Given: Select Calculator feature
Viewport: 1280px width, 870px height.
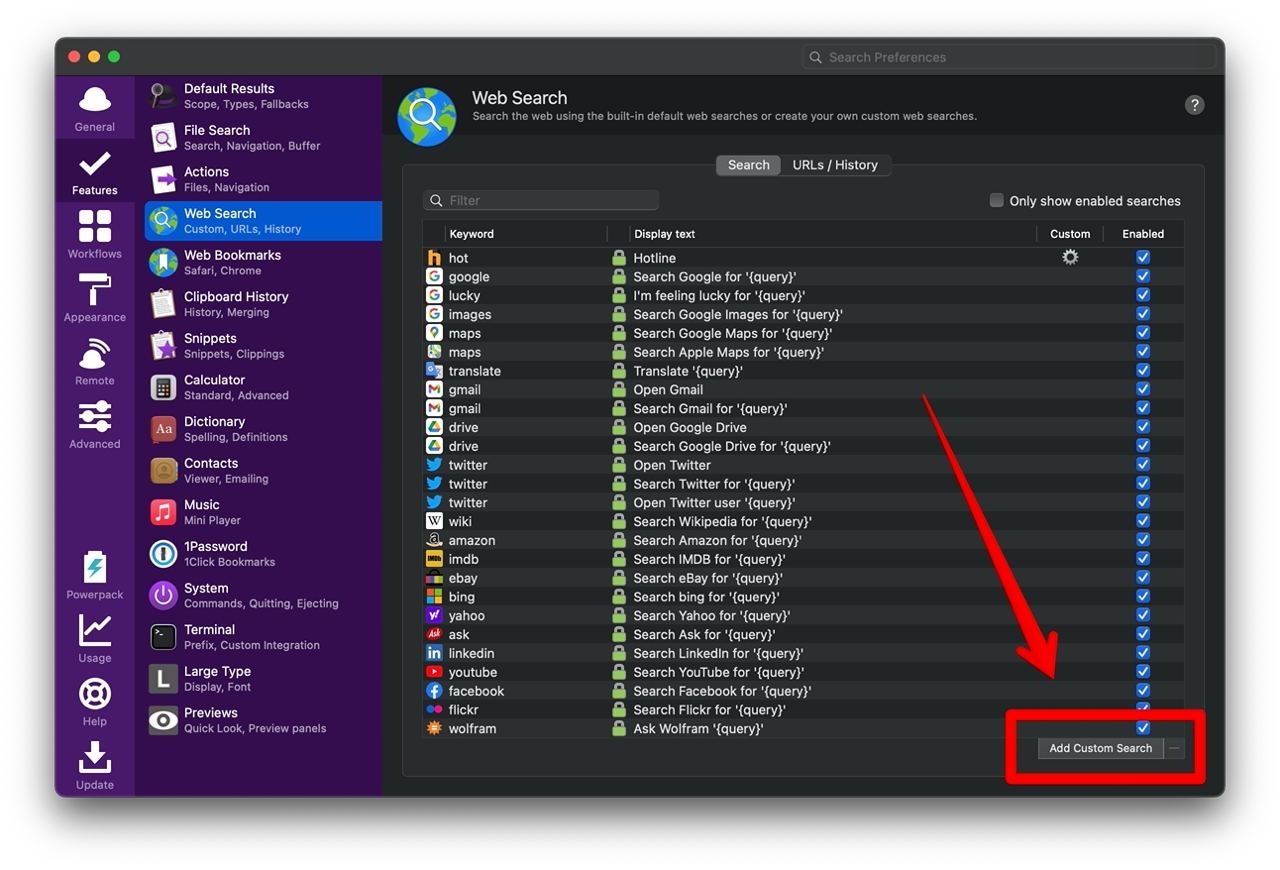Looking at the screenshot, I should point(263,388).
